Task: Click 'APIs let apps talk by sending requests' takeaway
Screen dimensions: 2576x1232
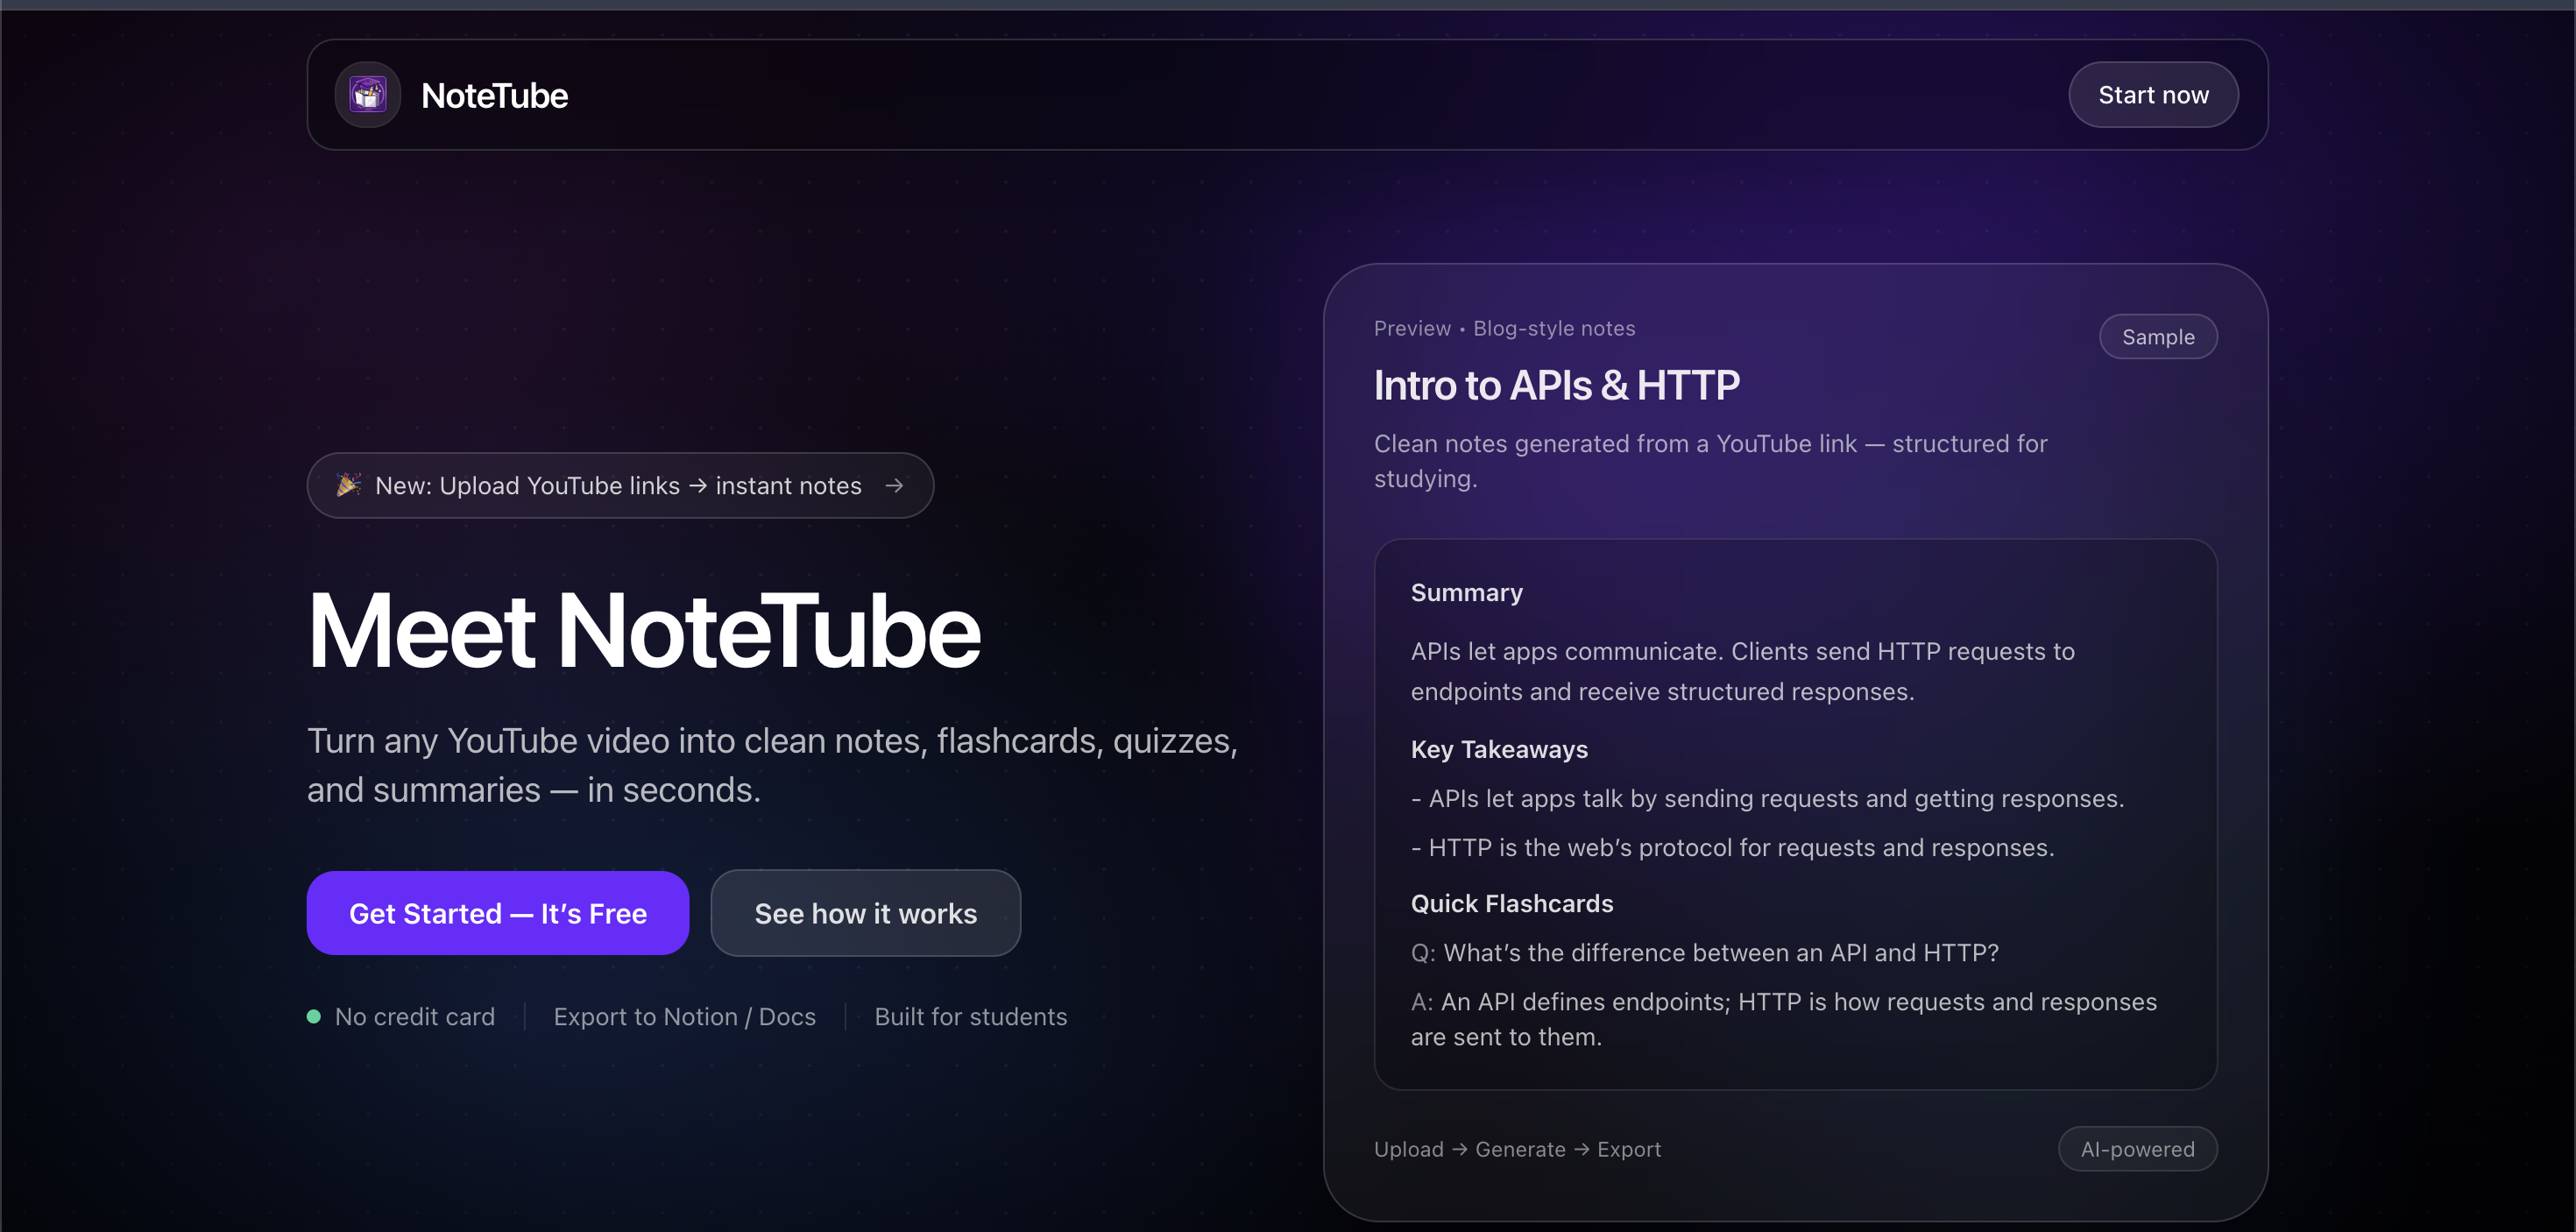Action: 1767,799
